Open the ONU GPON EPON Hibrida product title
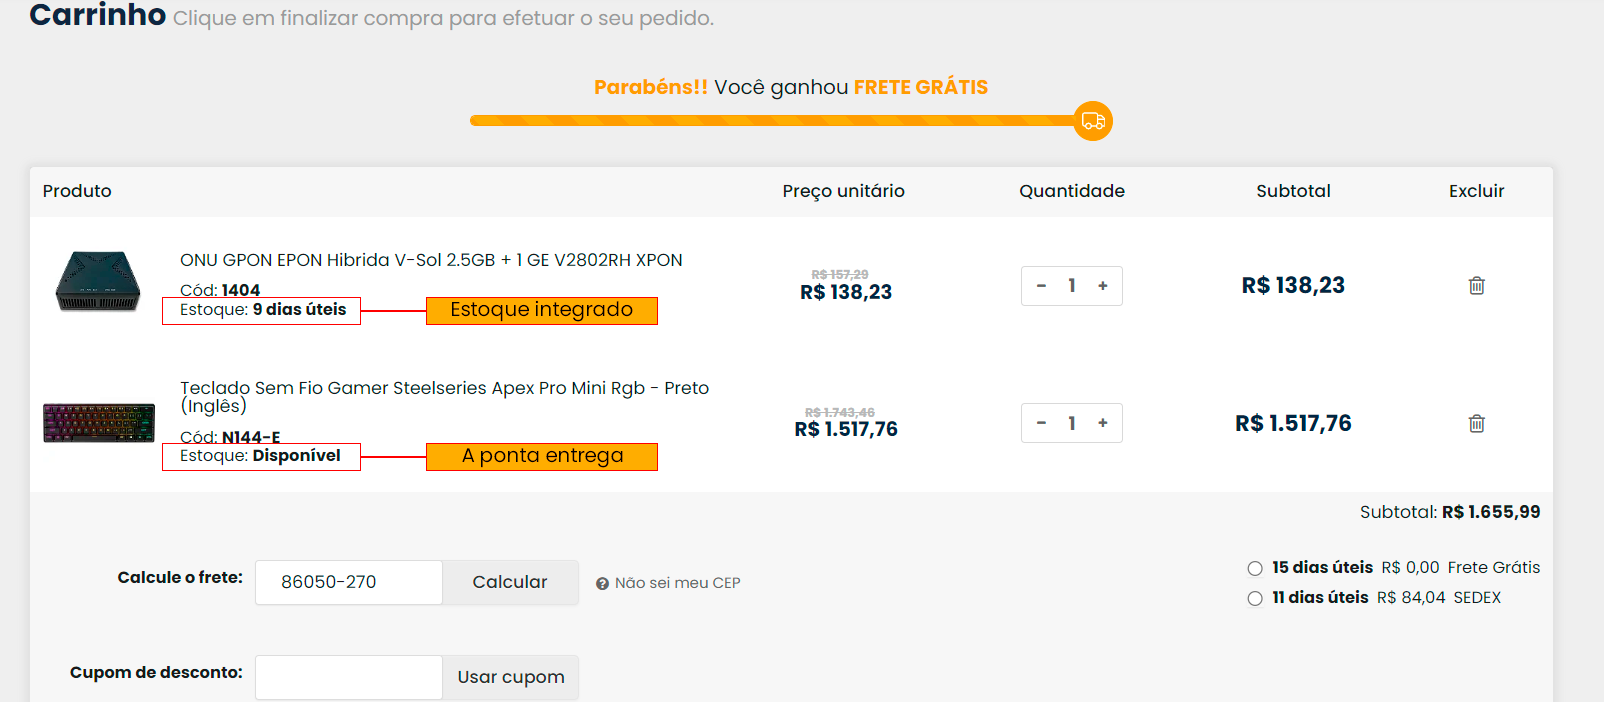 (x=431, y=260)
